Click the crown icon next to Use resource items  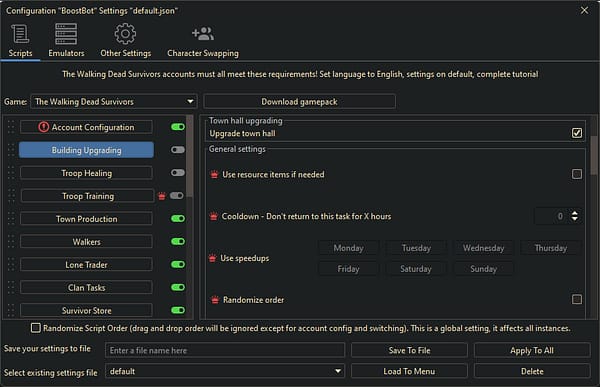pos(214,175)
